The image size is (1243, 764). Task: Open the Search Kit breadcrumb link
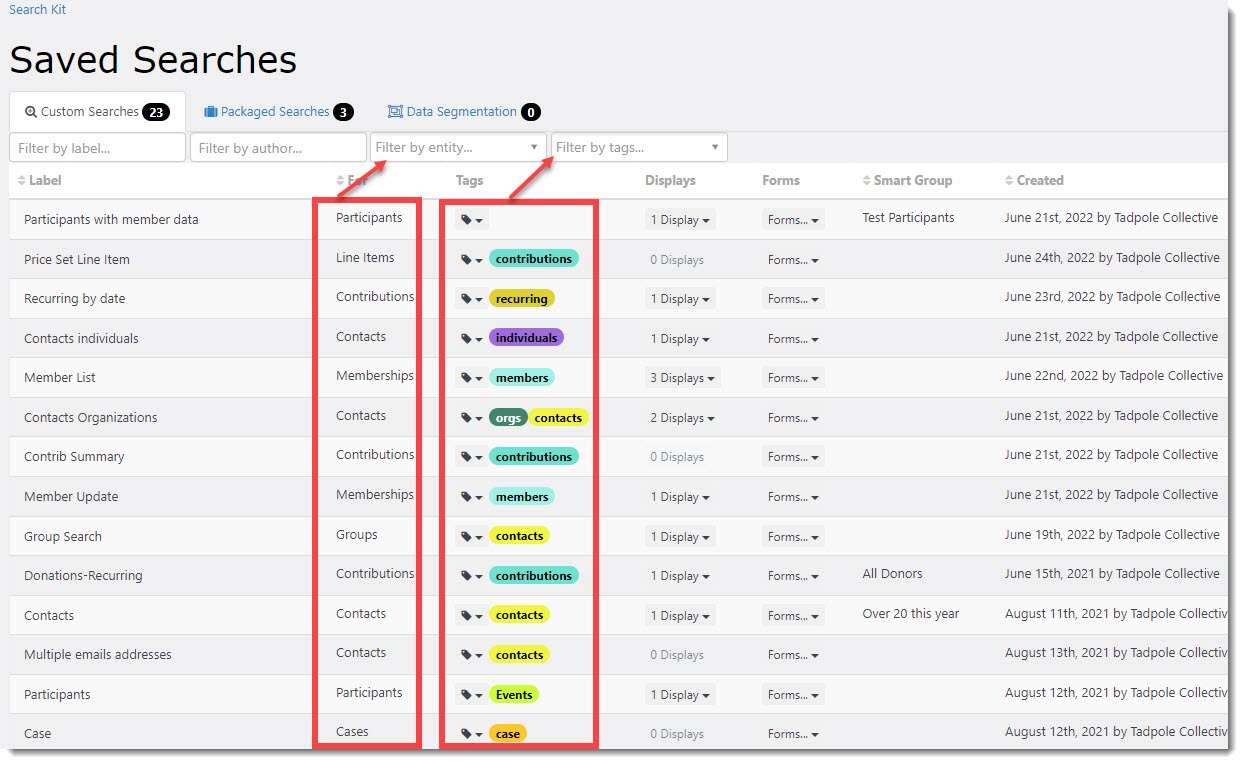pyautogui.click(x=37, y=9)
